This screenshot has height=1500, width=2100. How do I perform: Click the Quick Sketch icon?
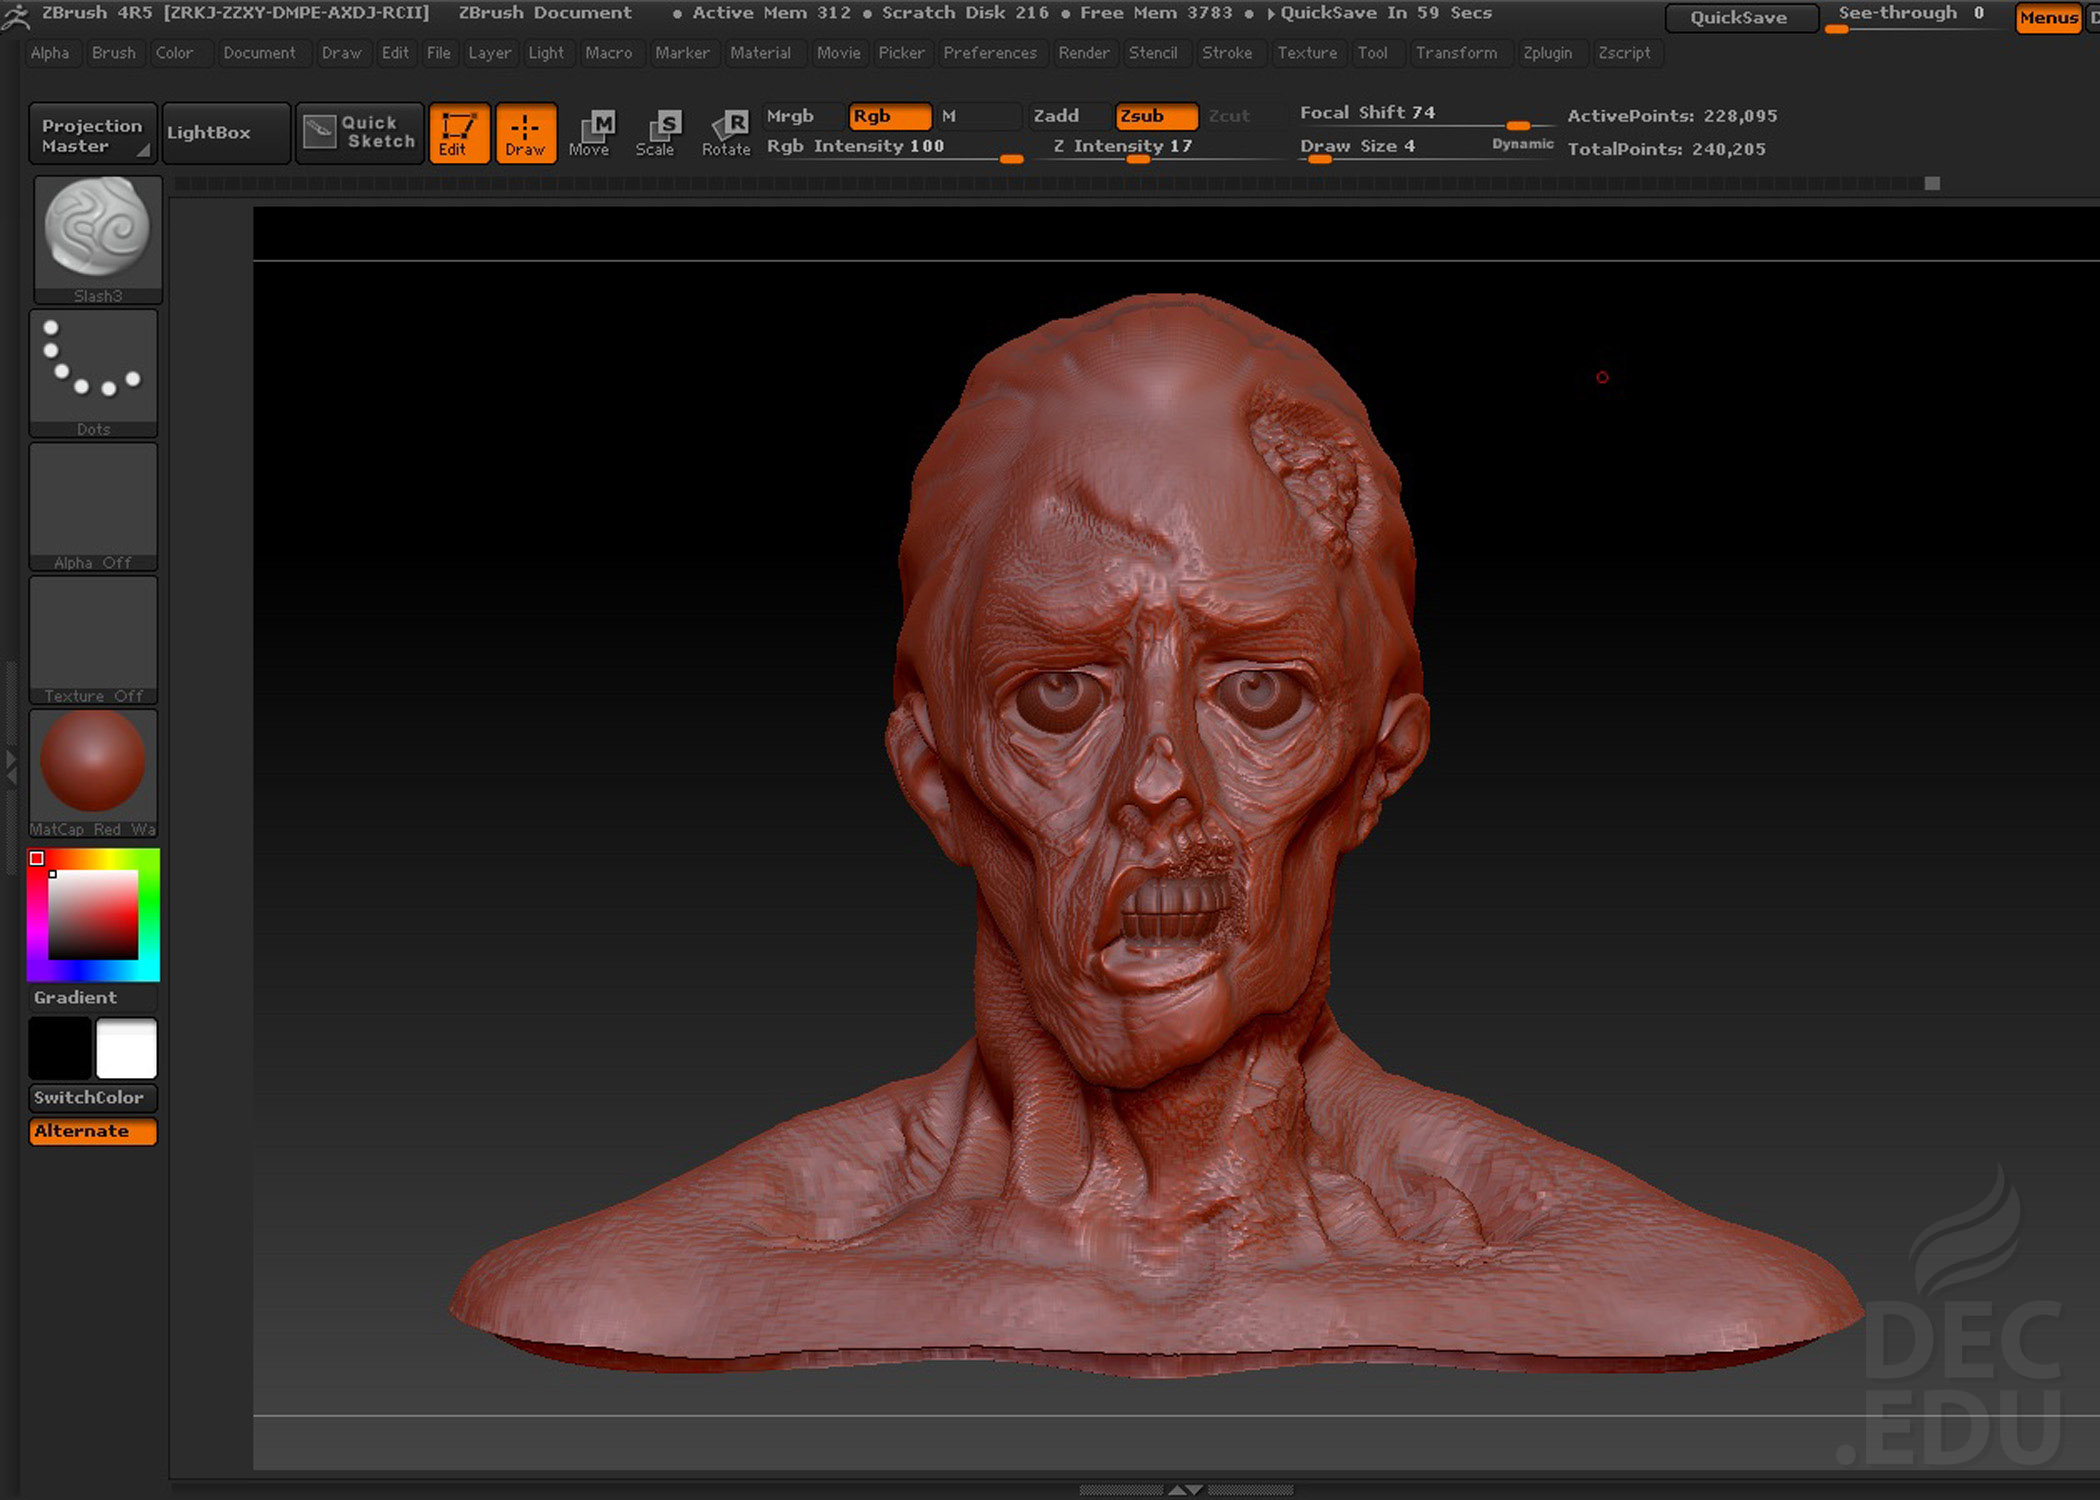click(359, 132)
